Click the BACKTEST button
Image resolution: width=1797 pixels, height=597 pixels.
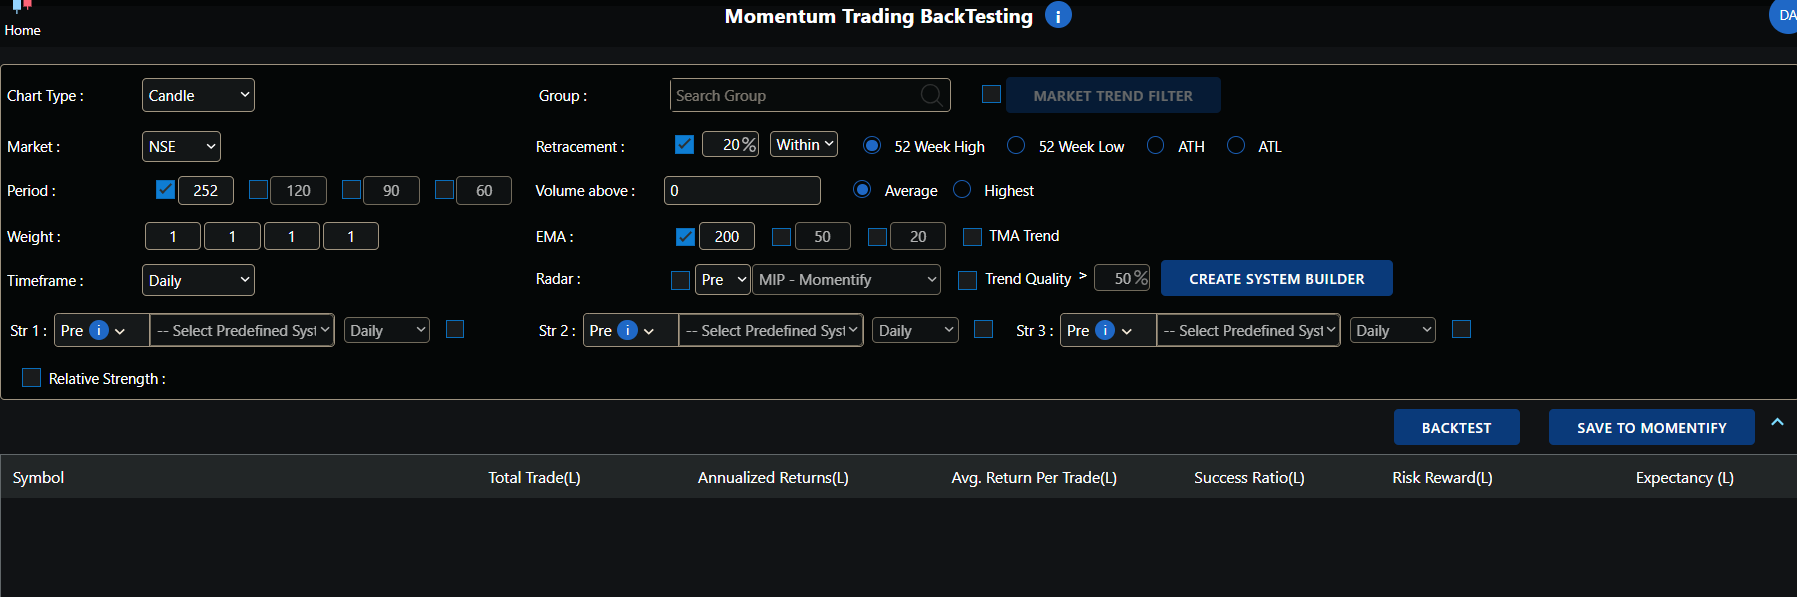(1456, 427)
